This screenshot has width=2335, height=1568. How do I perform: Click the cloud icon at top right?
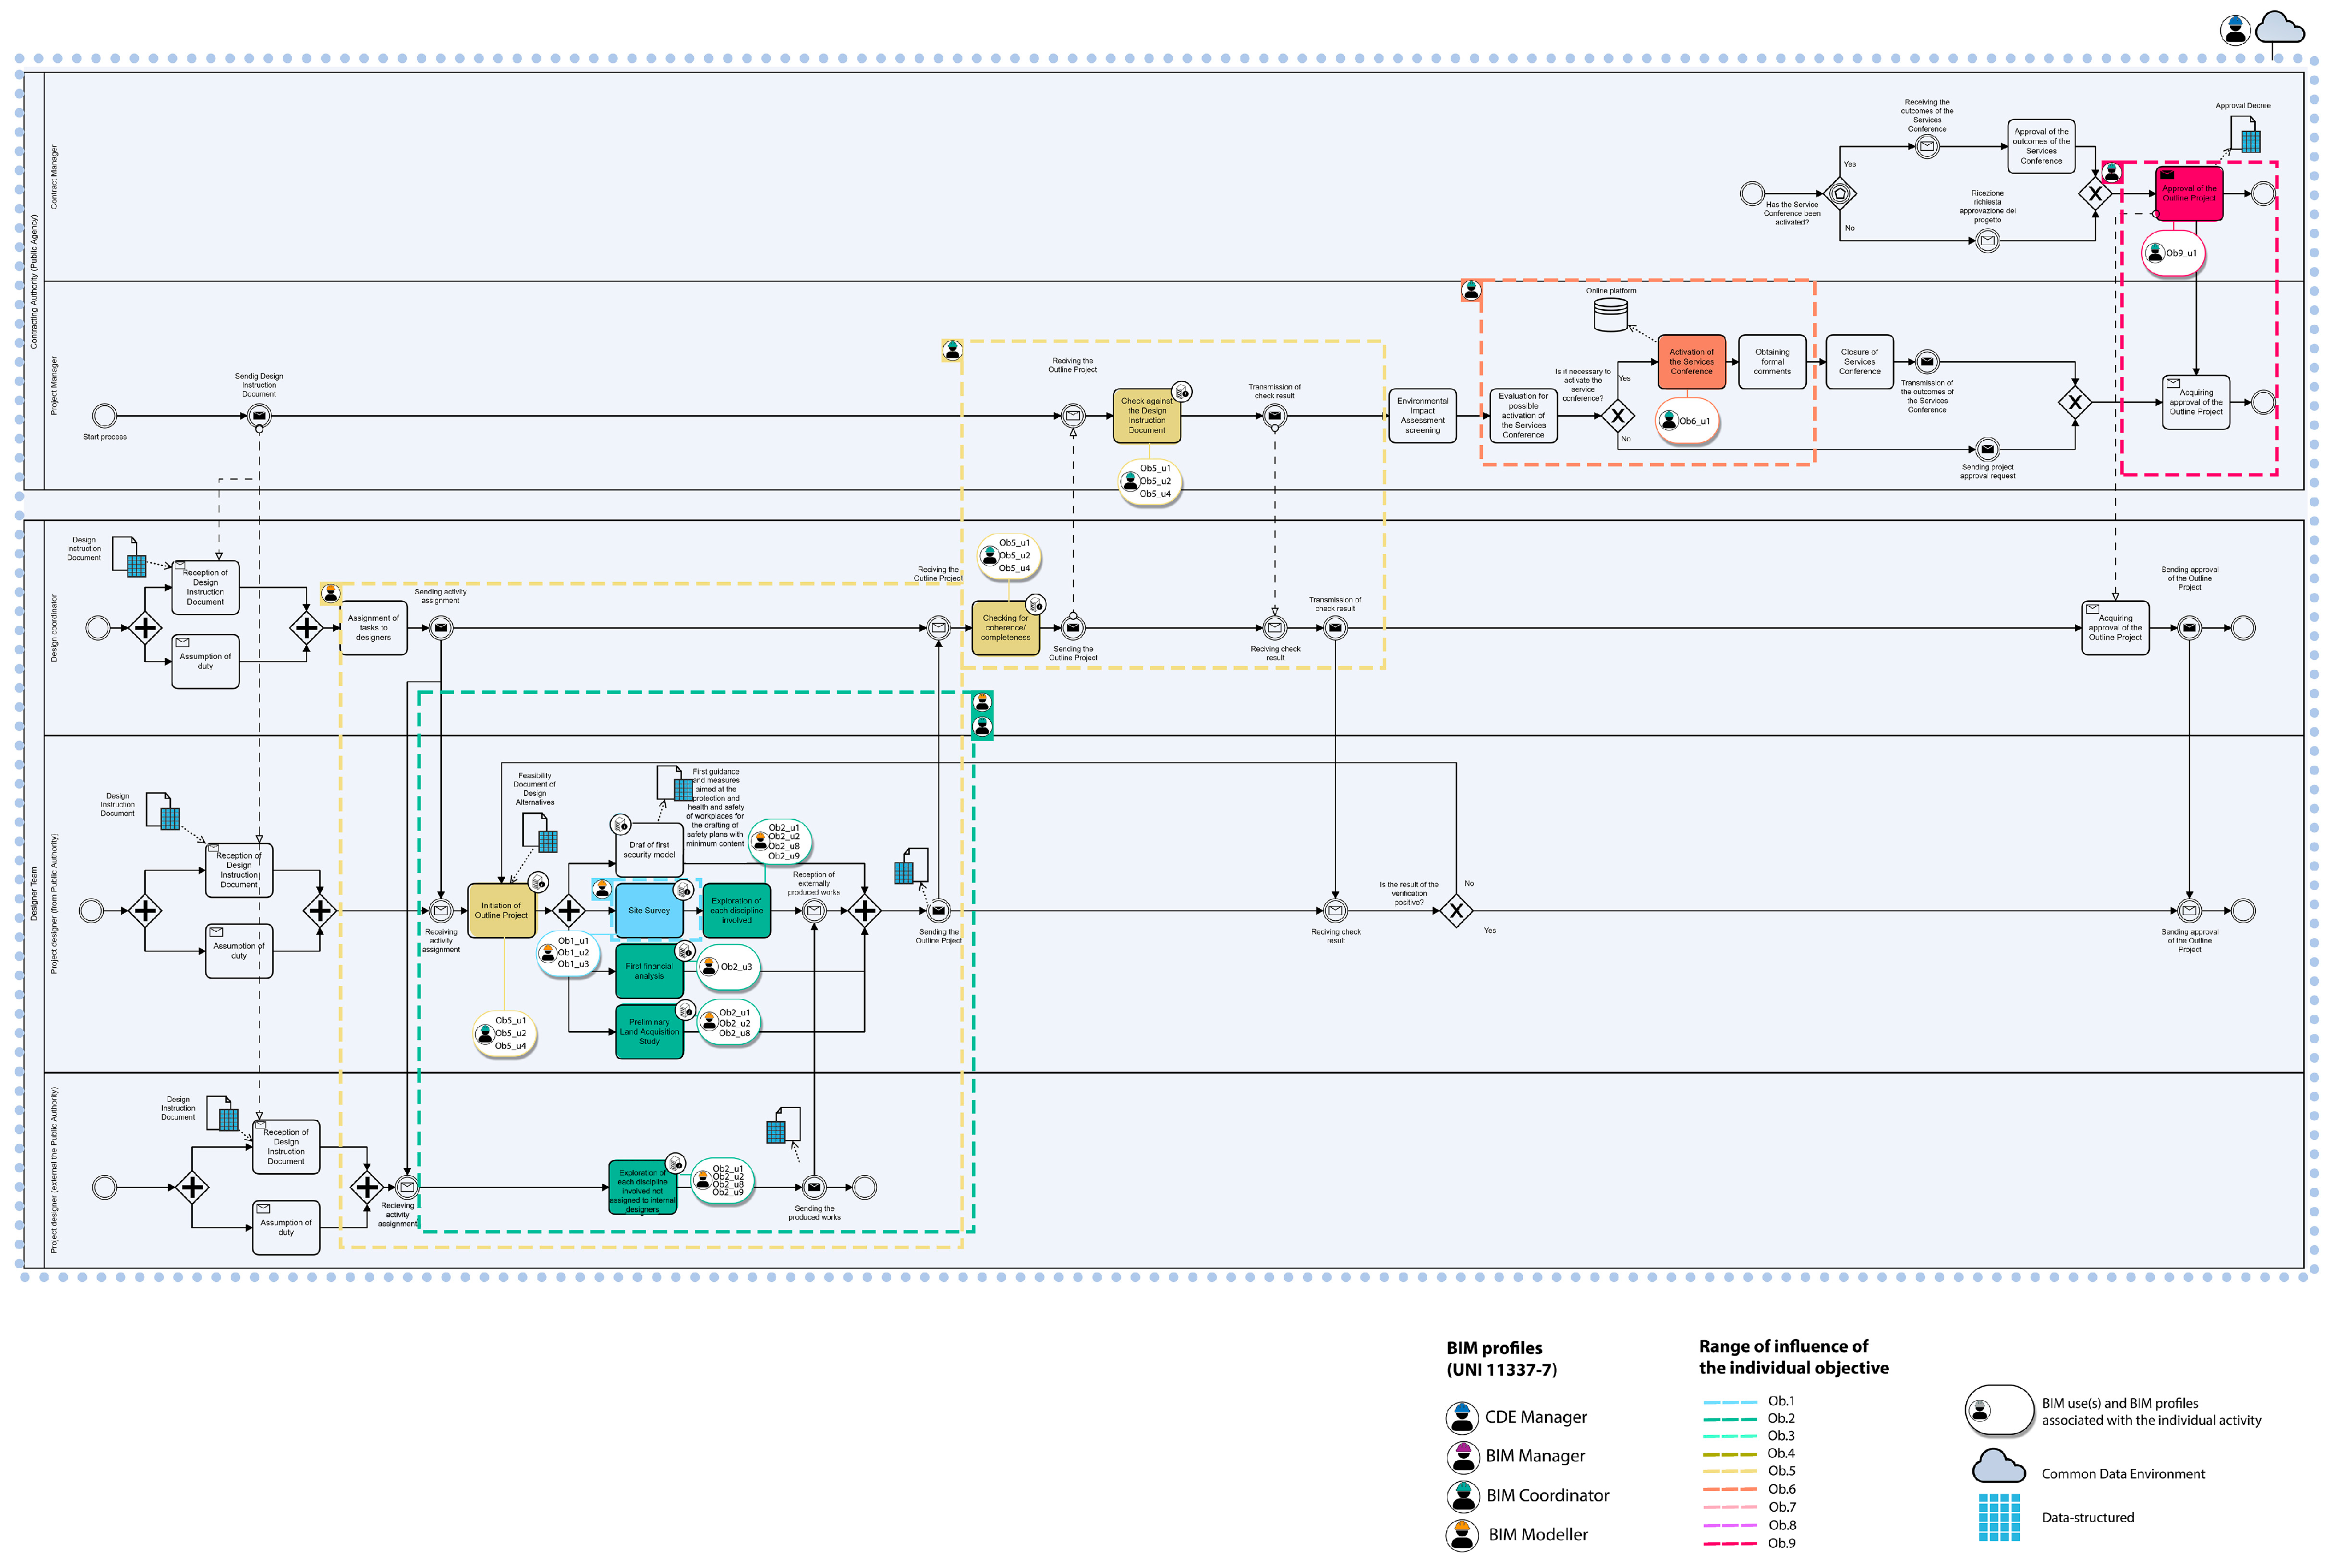pos(2279,28)
